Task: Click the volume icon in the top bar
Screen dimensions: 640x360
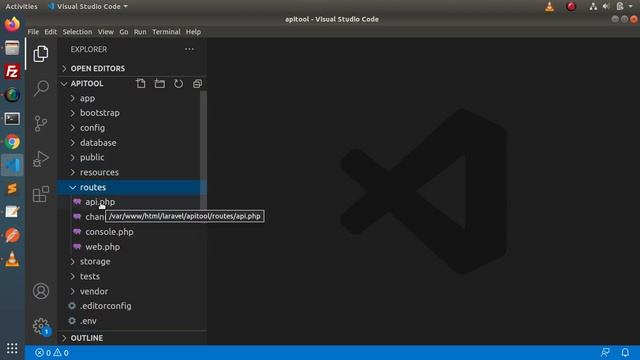Action: (x=606, y=7)
